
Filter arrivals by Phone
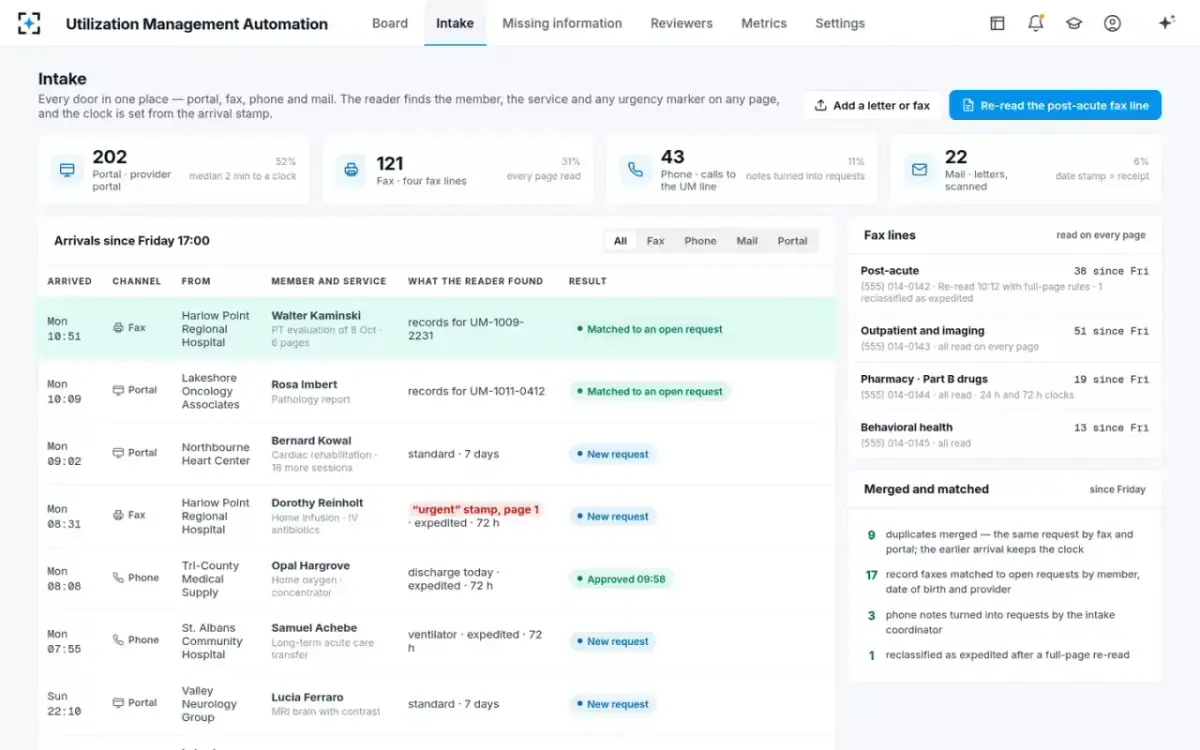[700, 241]
